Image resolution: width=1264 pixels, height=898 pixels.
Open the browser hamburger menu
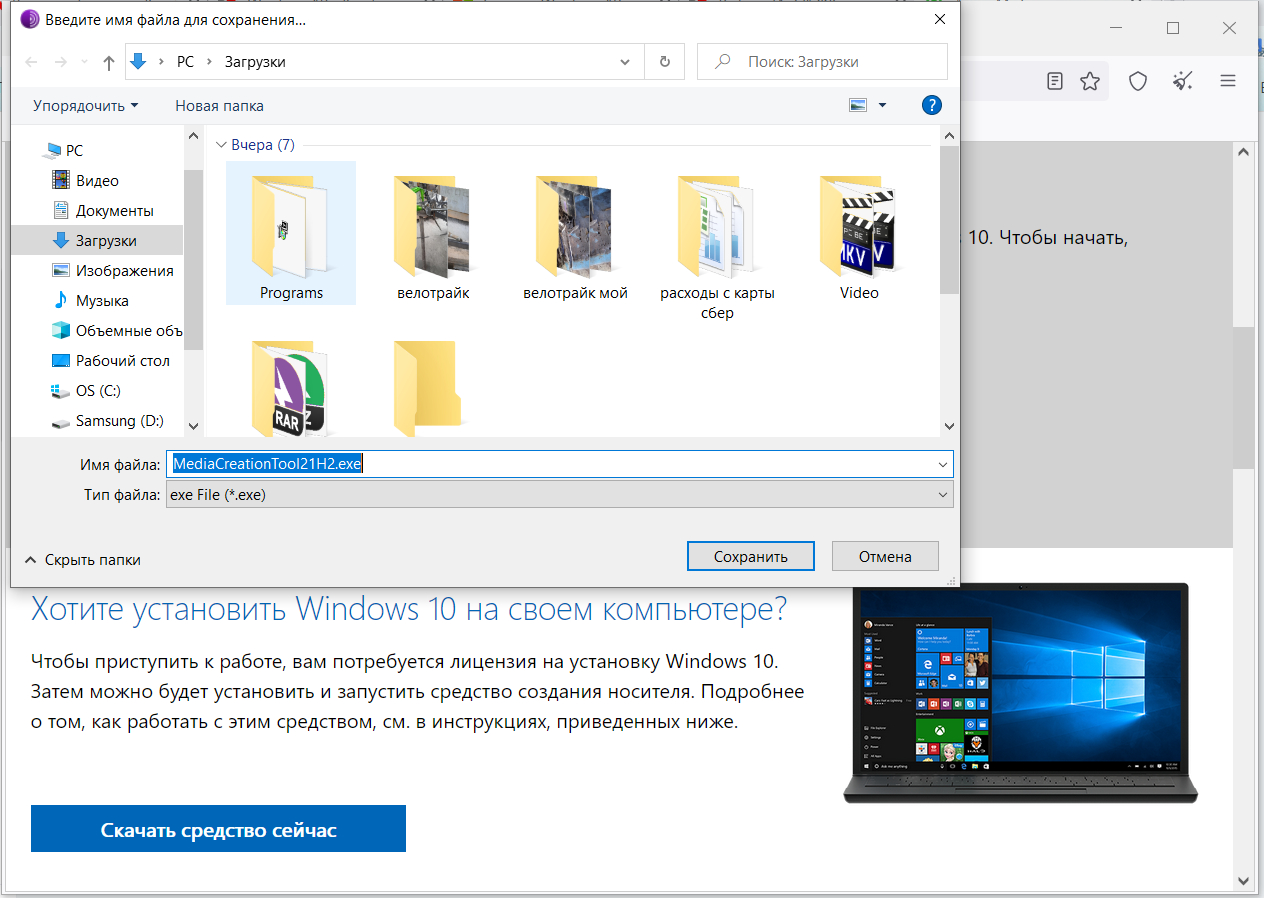(x=1228, y=81)
